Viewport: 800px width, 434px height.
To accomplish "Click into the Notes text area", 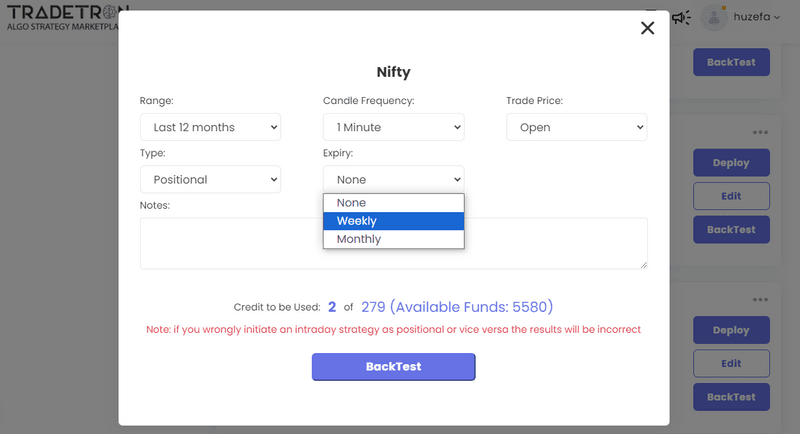I will pos(393,243).
